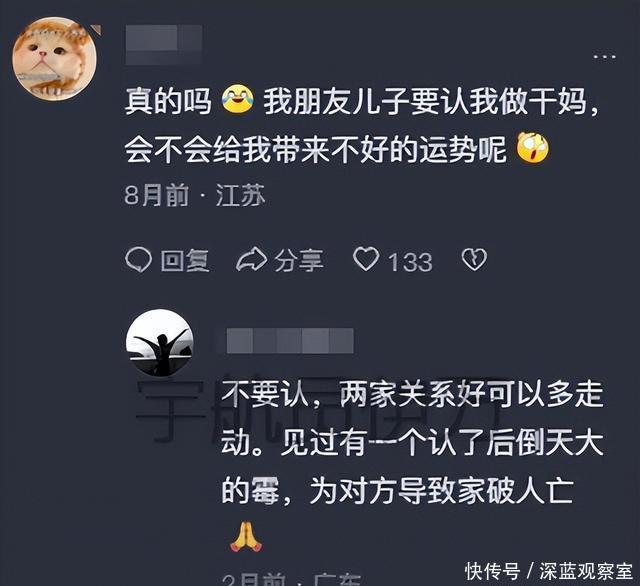Click the laughing-crying emoji in the comment
Screen dimensions: 640x586
pyautogui.click(x=237, y=99)
